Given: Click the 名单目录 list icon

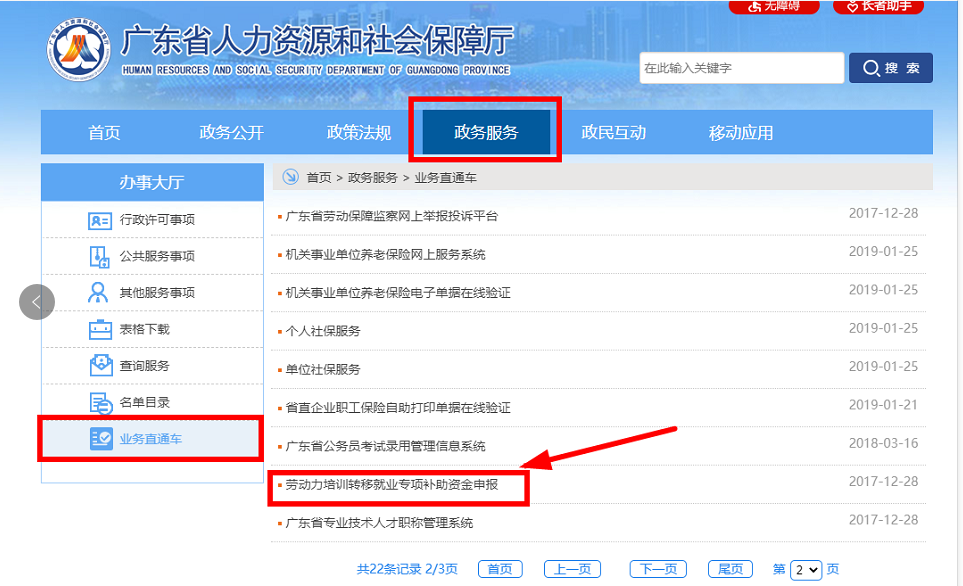Looking at the screenshot, I should pos(101,403).
